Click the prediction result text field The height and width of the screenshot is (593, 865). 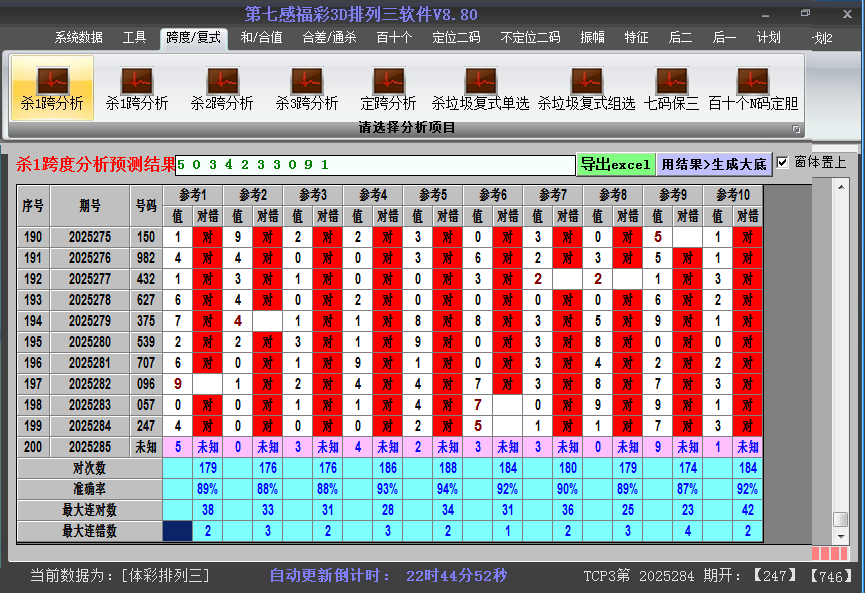coord(375,164)
